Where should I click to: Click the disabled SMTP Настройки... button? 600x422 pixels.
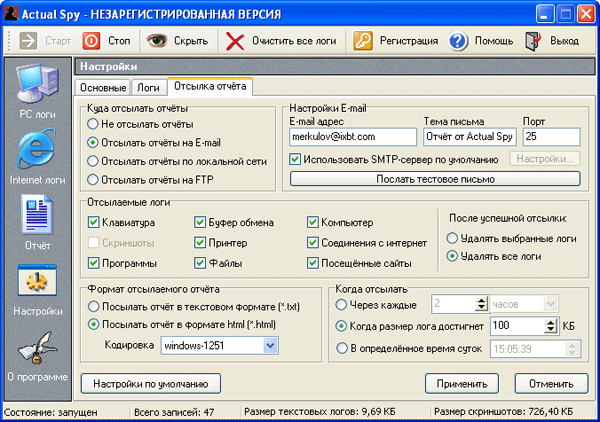[x=545, y=159]
